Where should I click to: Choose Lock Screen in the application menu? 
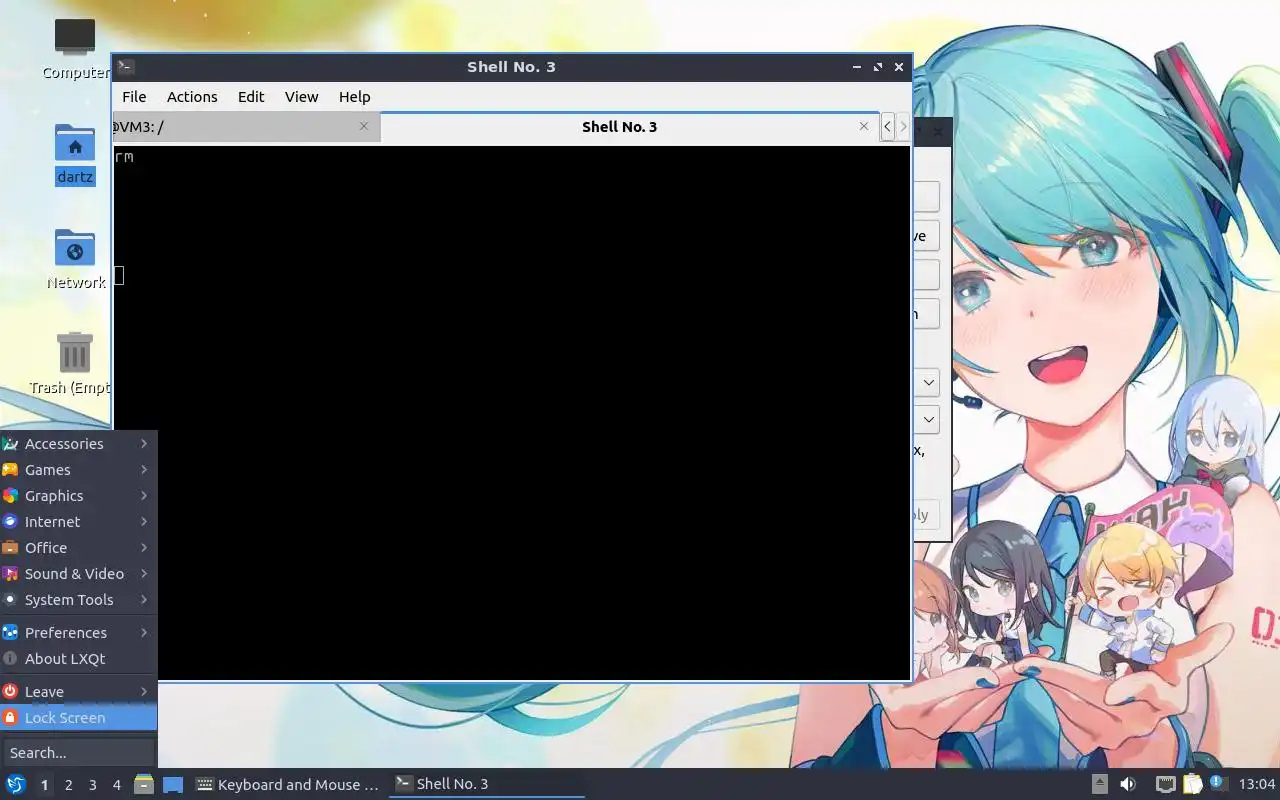(x=78, y=718)
